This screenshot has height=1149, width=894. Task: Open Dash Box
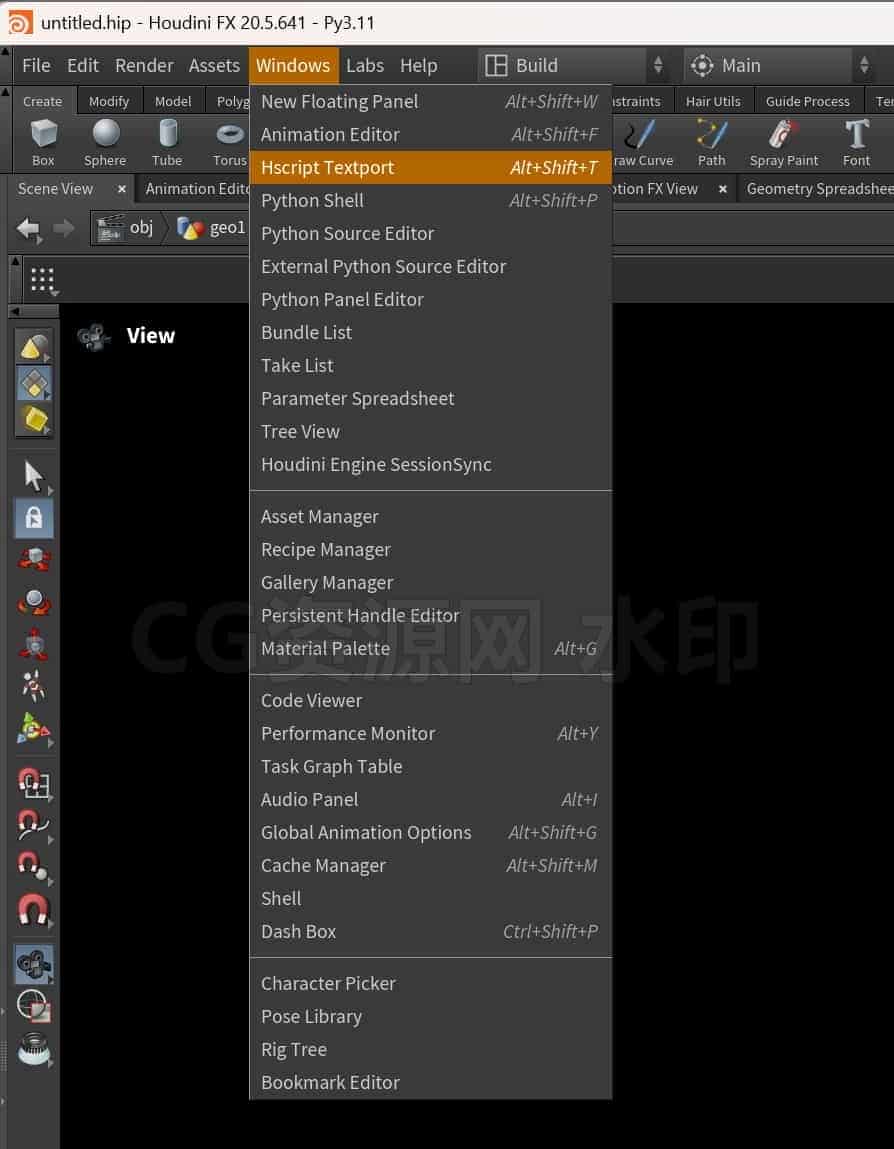pos(431,931)
